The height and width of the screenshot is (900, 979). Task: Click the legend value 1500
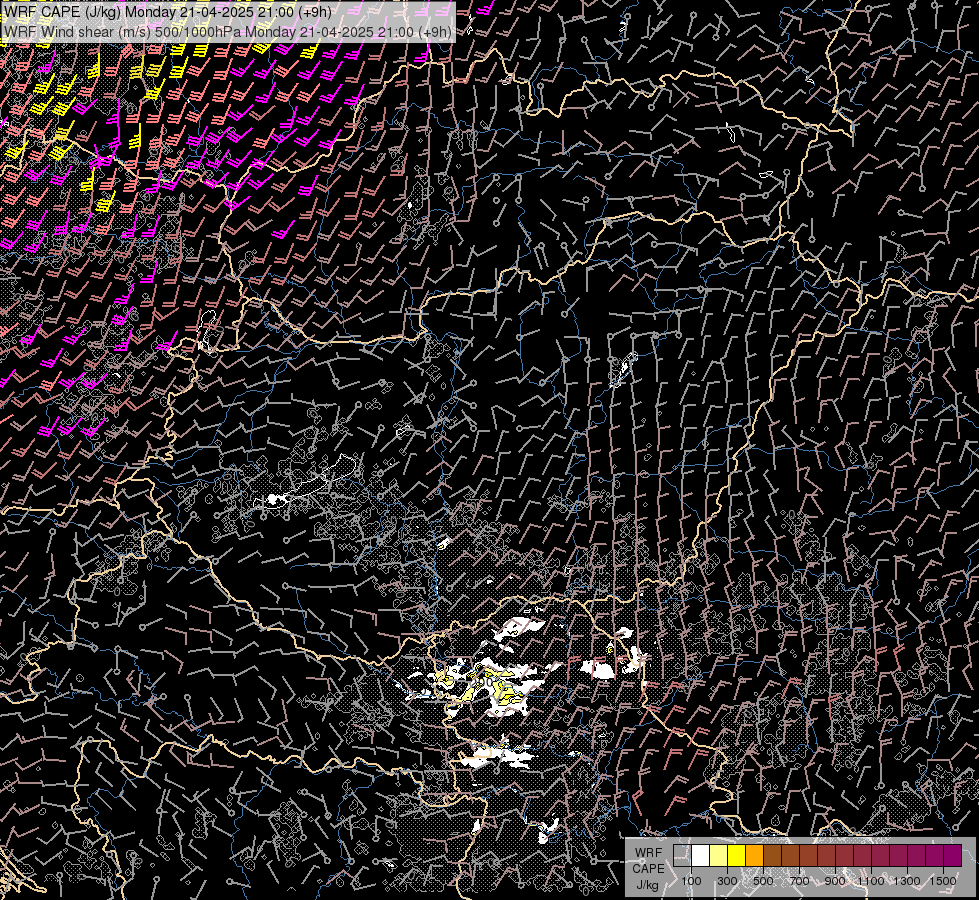pos(943,881)
